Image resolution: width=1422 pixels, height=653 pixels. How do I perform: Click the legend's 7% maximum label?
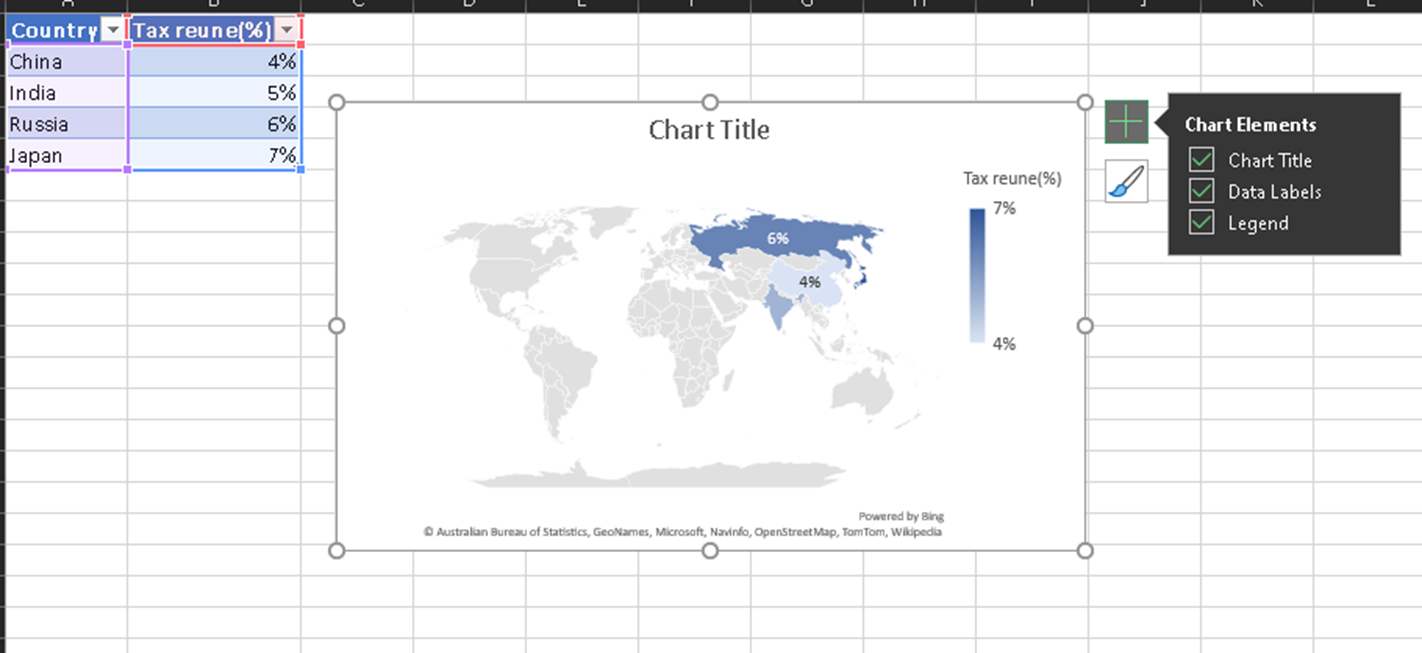pos(1004,208)
